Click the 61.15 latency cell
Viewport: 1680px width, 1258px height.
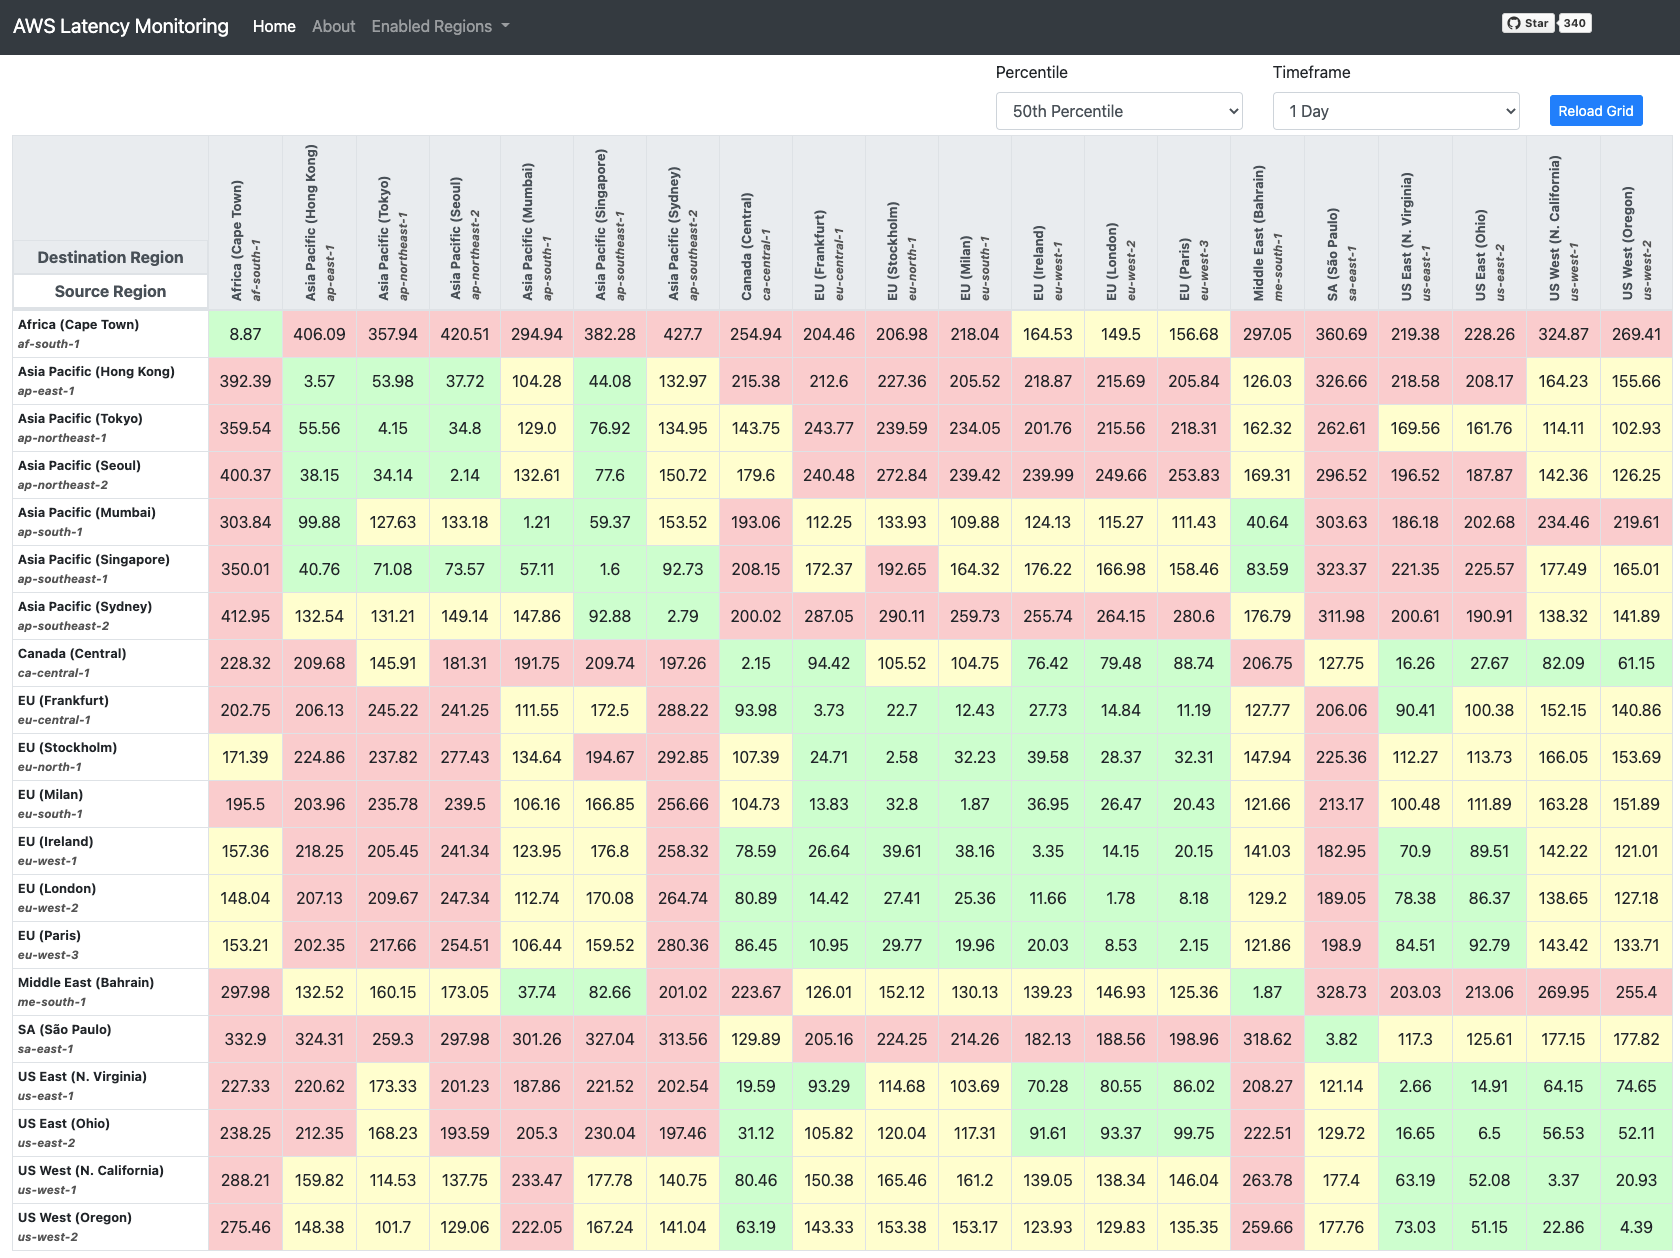(1636, 663)
